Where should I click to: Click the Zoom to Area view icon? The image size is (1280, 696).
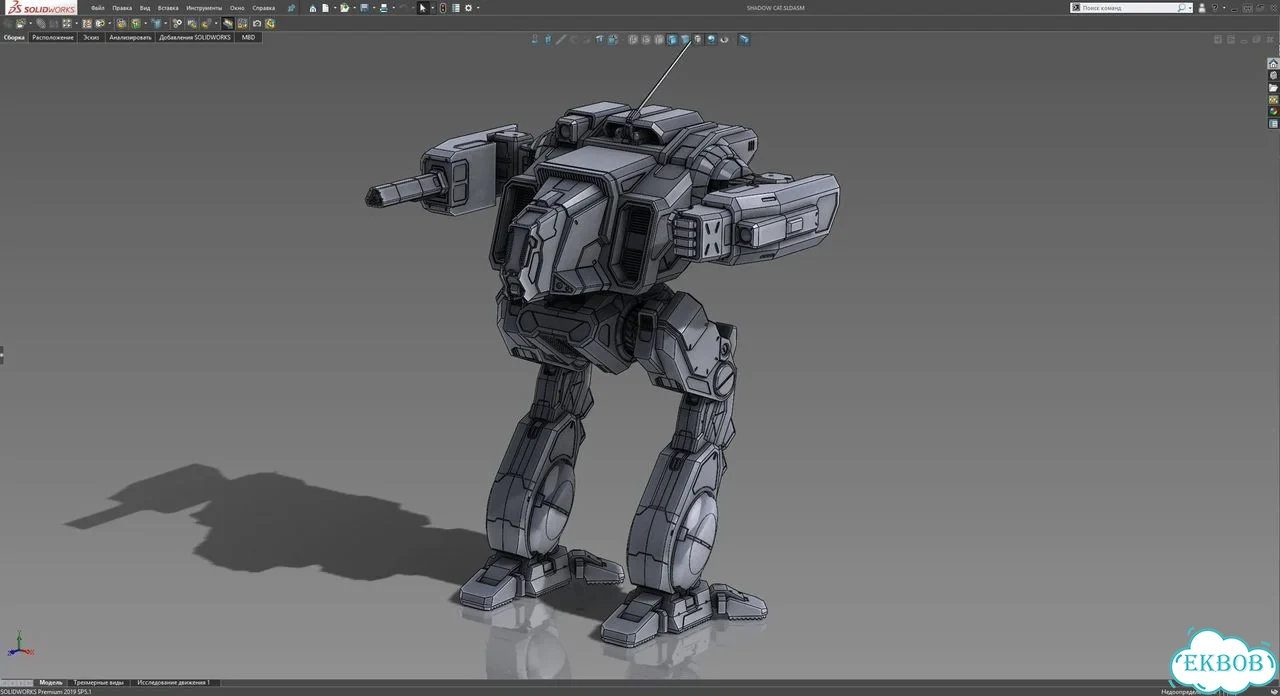548,40
